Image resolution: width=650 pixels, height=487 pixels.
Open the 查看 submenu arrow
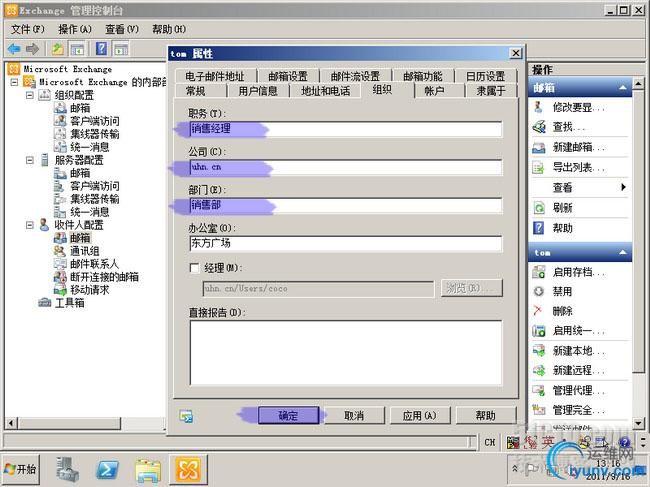click(623, 187)
